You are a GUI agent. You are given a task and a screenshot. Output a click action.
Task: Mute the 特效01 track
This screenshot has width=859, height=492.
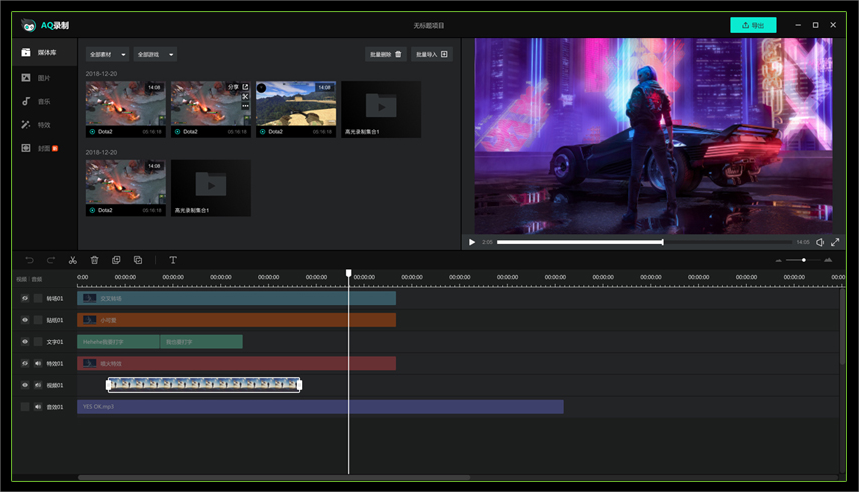(x=38, y=363)
